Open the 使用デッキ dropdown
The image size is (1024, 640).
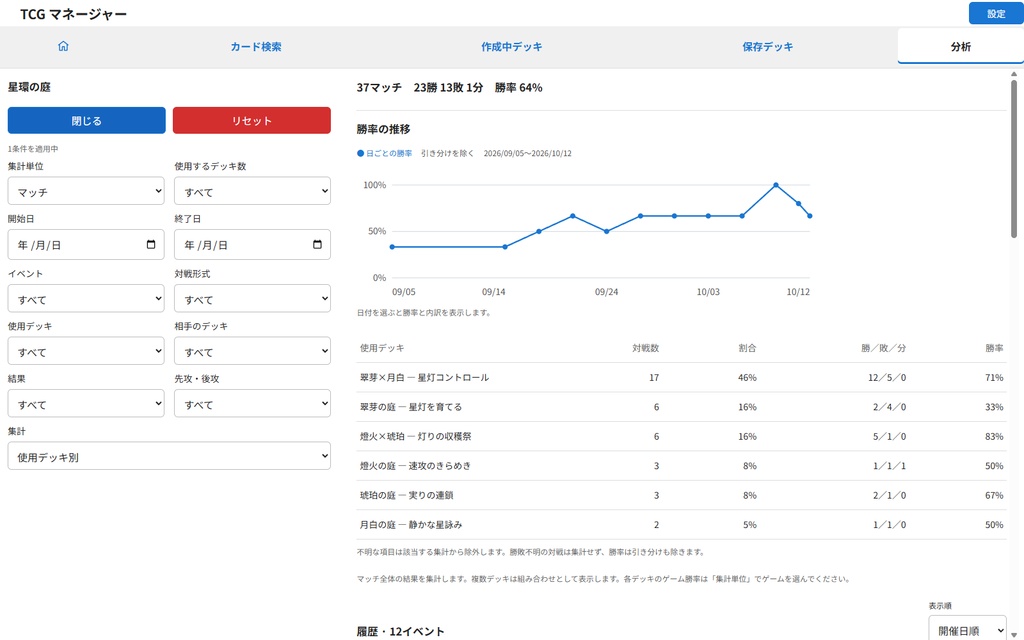tap(86, 351)
